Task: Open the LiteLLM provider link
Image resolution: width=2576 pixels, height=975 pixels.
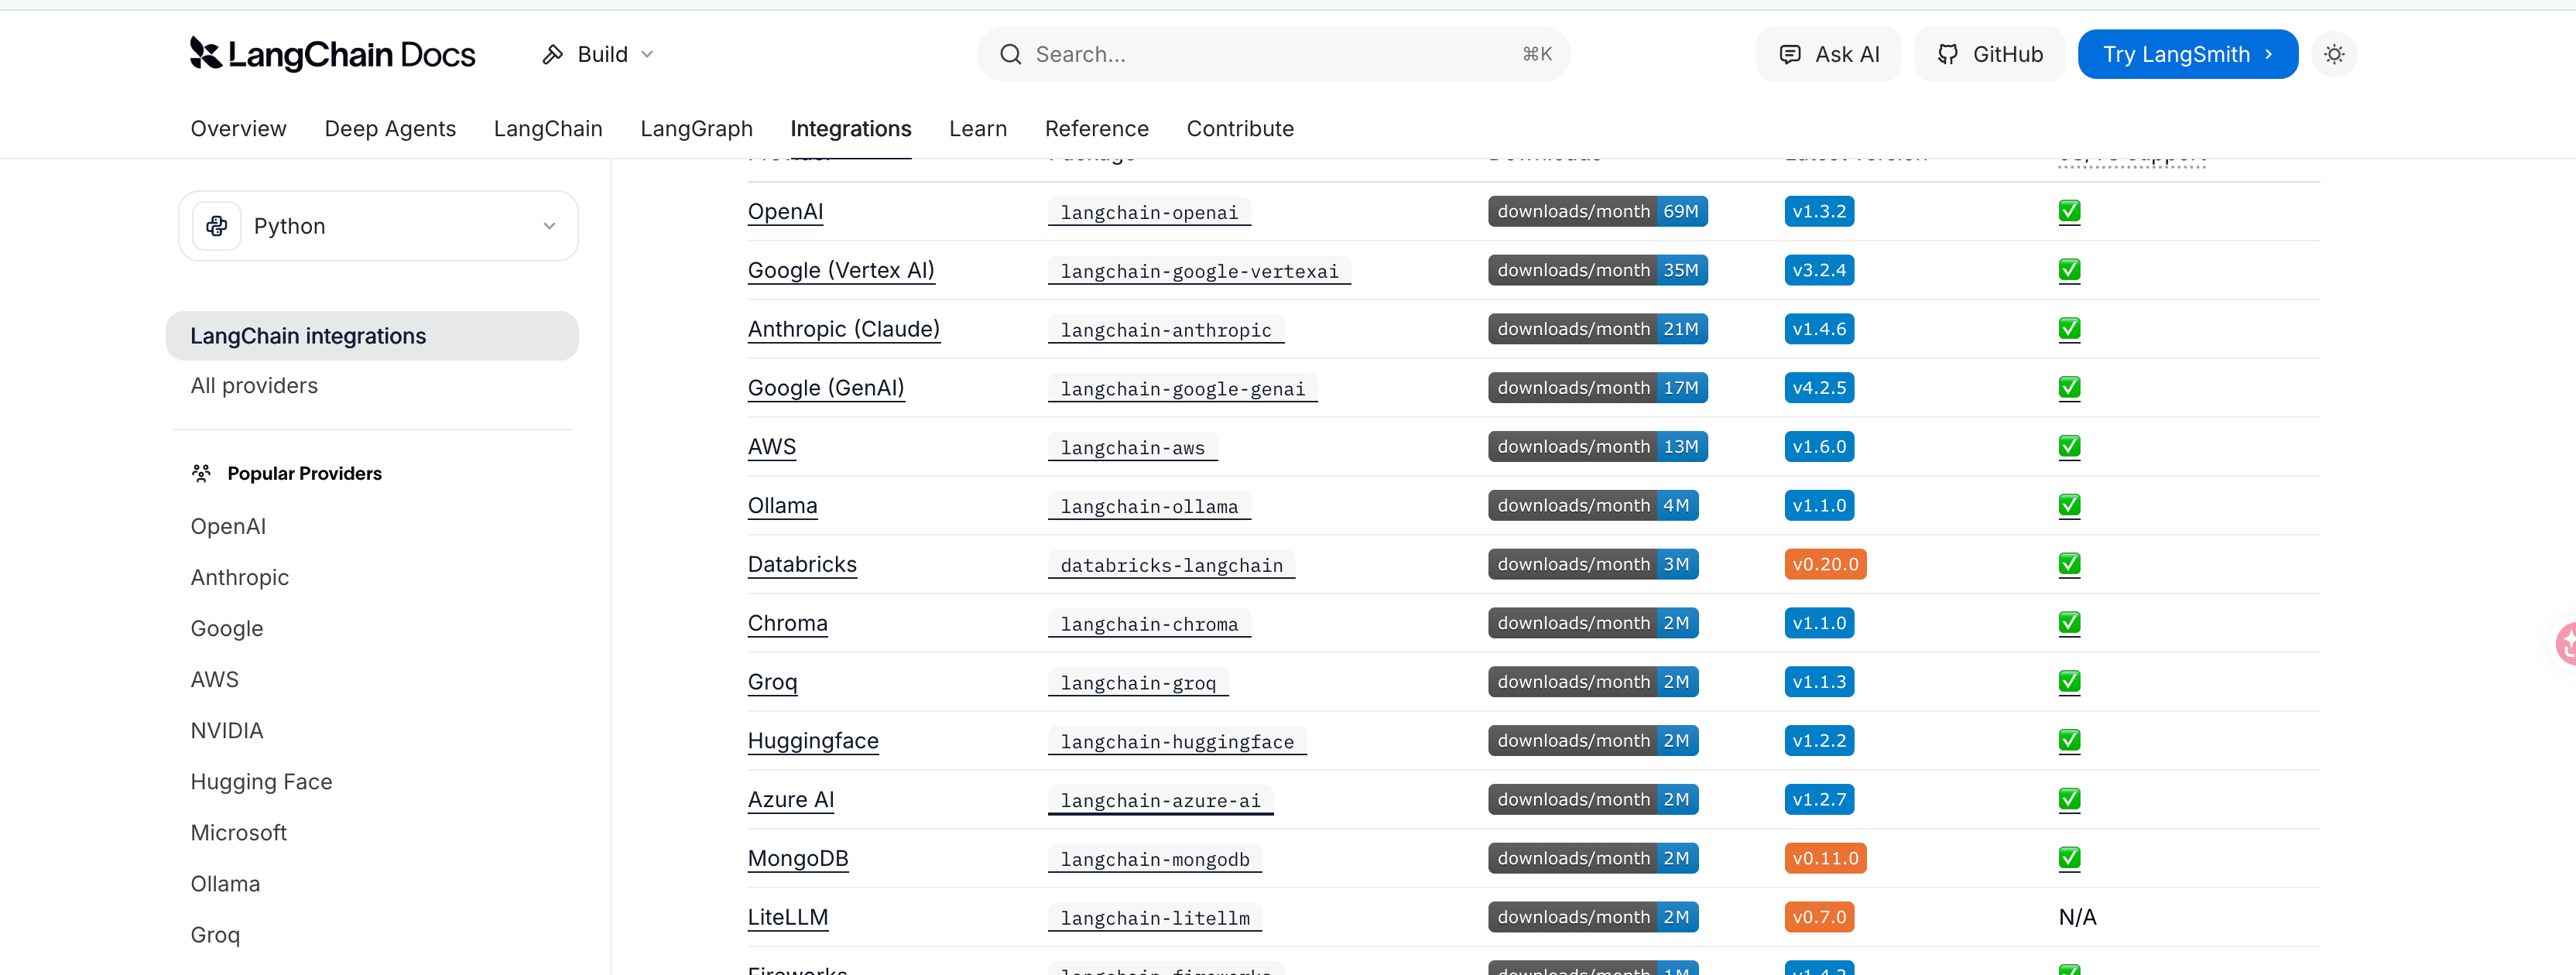Action: (x=788, y=917)
